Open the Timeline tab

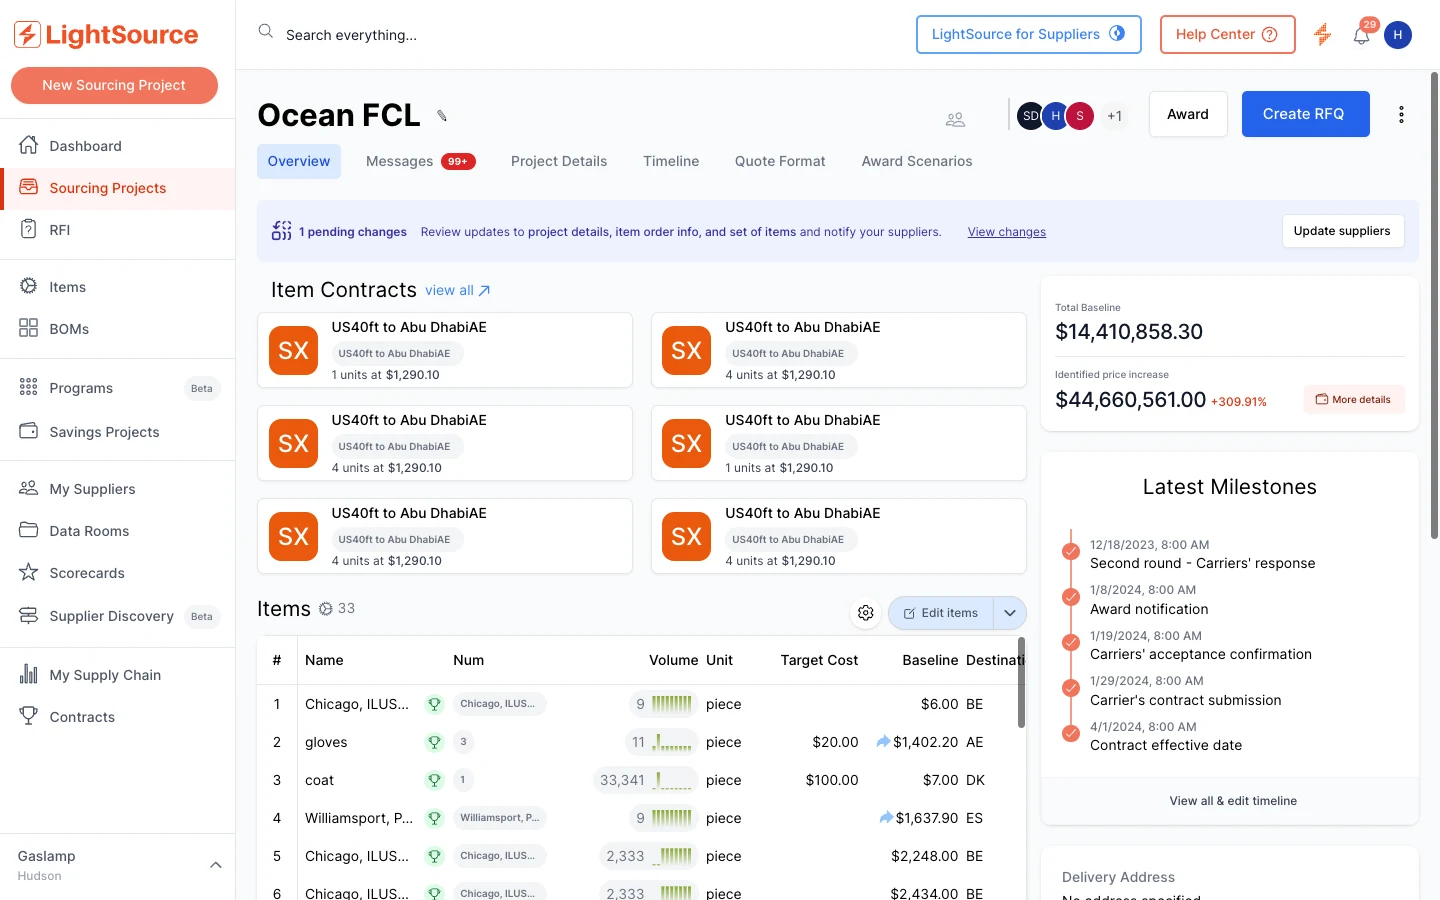pyautogui.click(x=671, y=161)
